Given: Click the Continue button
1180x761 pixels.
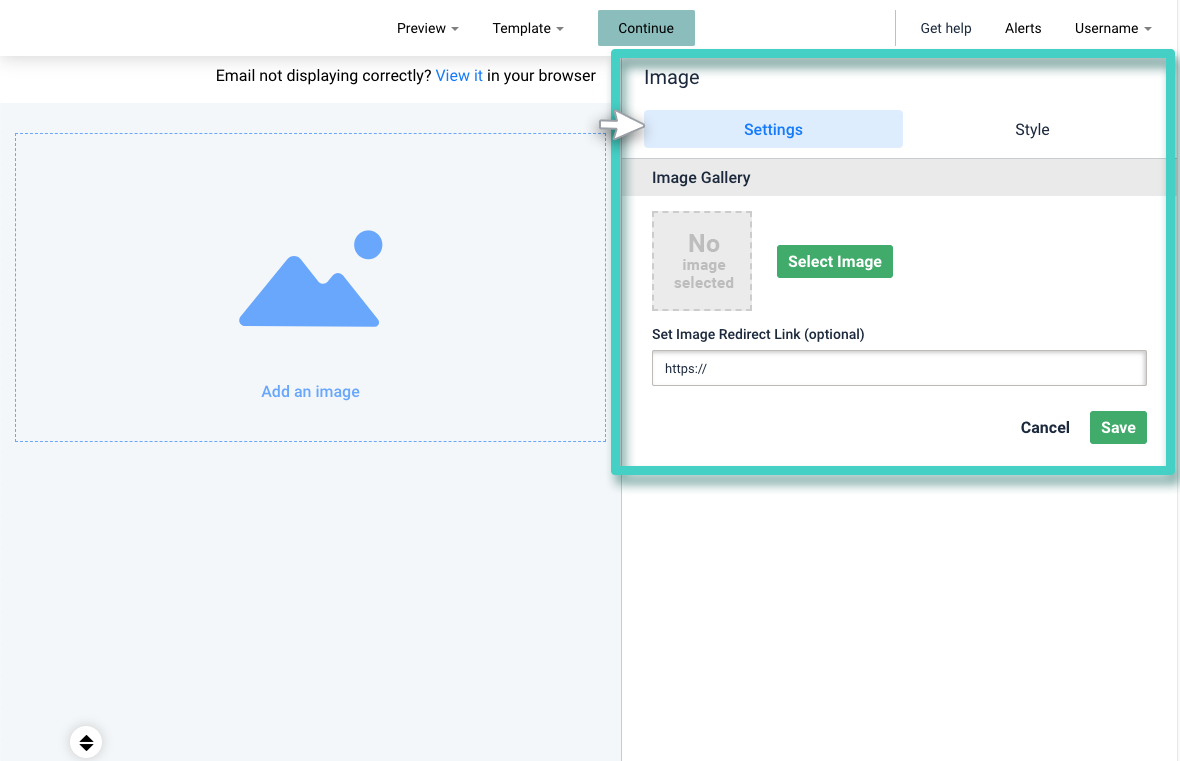Looking at the screenshot, I should pyautogui.click(x=646, y=29).
